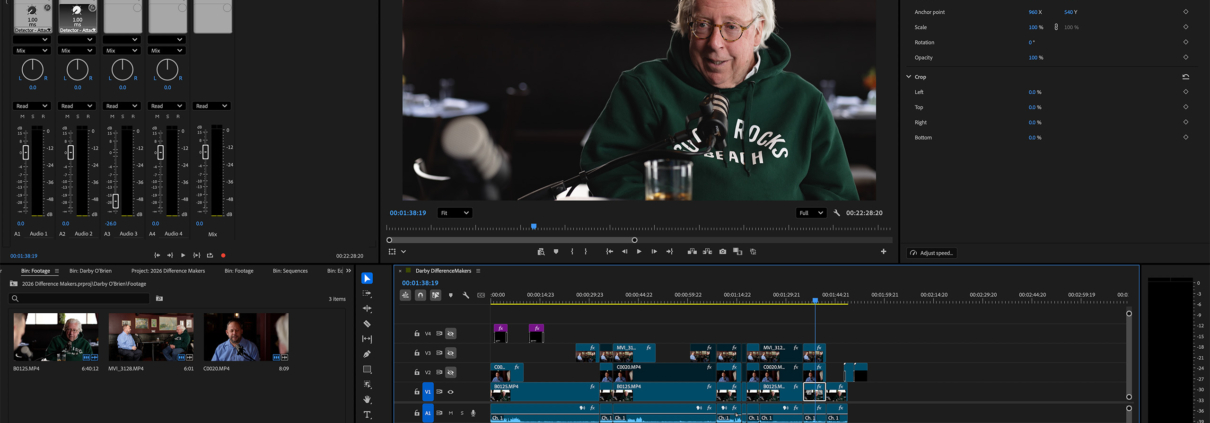Select the Hand tool
Screen dimensions: 1210x423
tap(367, 399)
